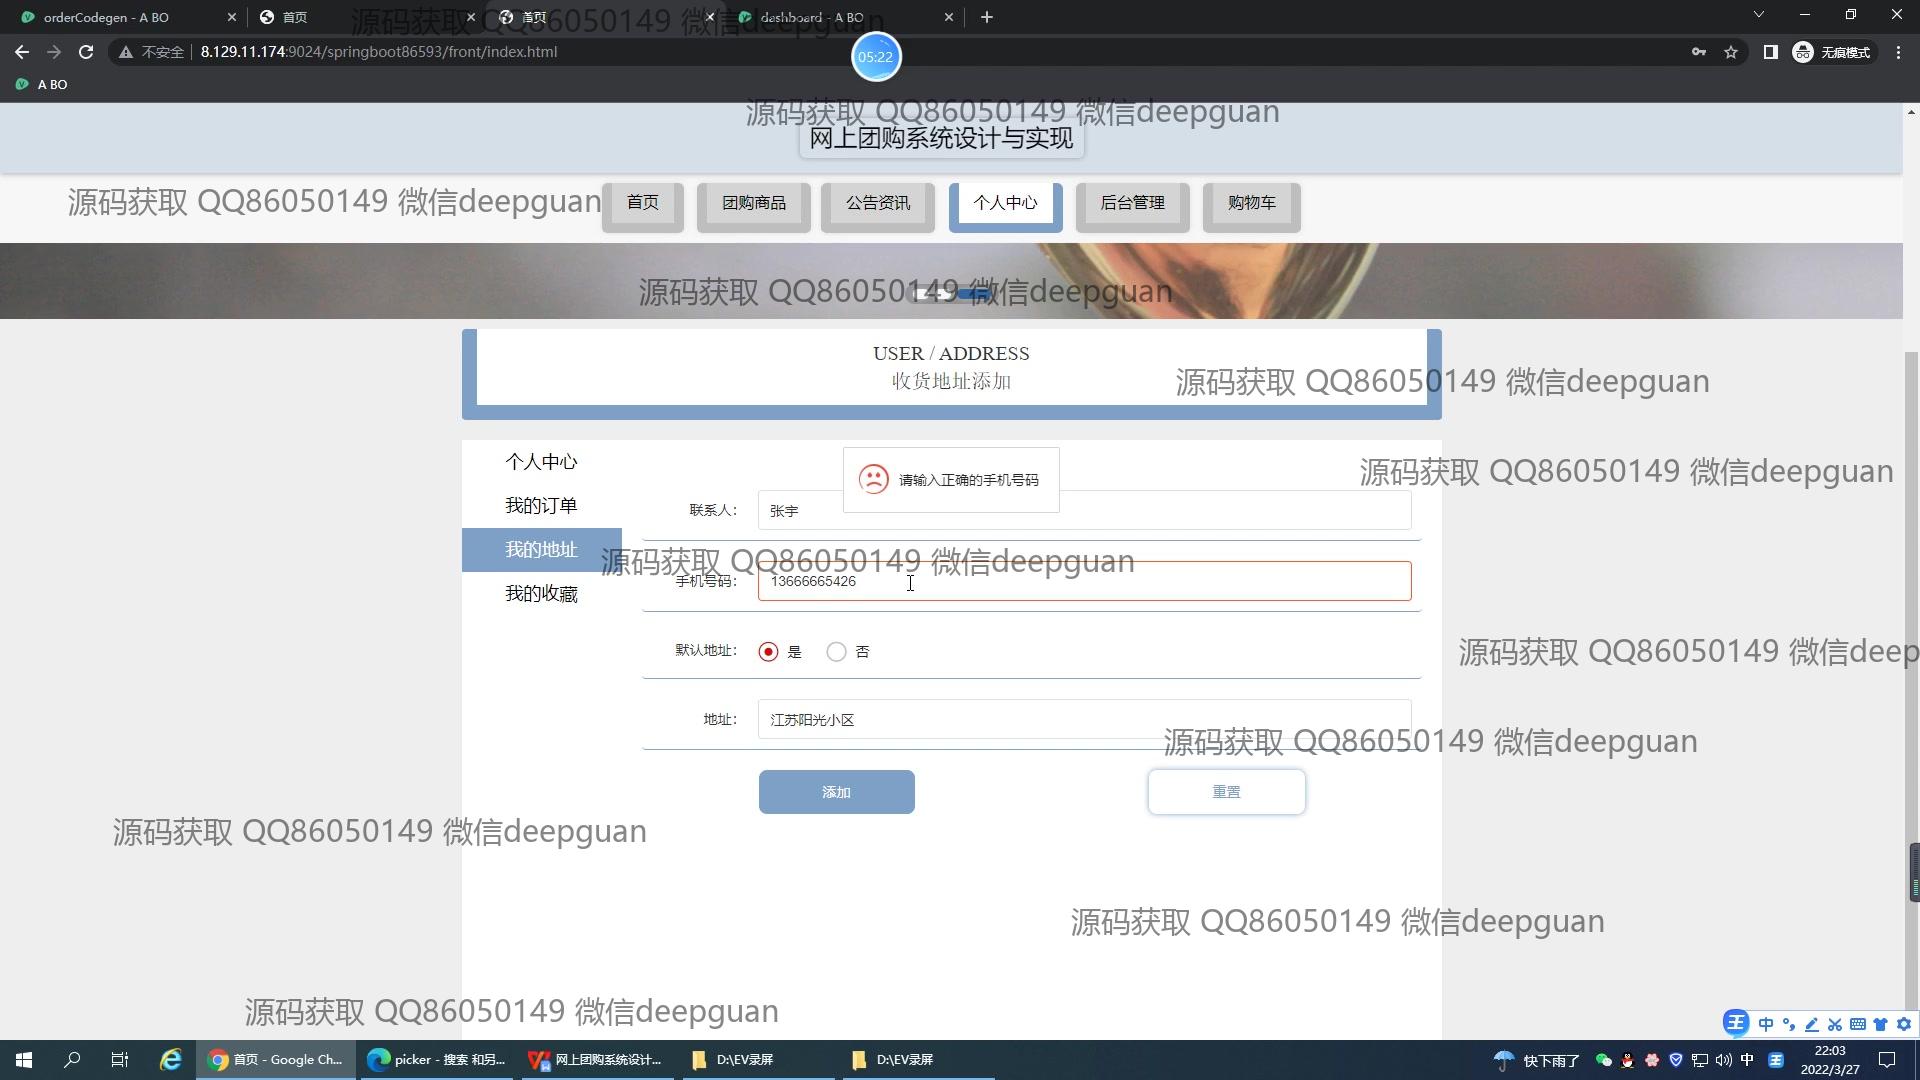Click the 重置 reset button
This screenshot has height=1080, width=1920.
[1226, 792]
